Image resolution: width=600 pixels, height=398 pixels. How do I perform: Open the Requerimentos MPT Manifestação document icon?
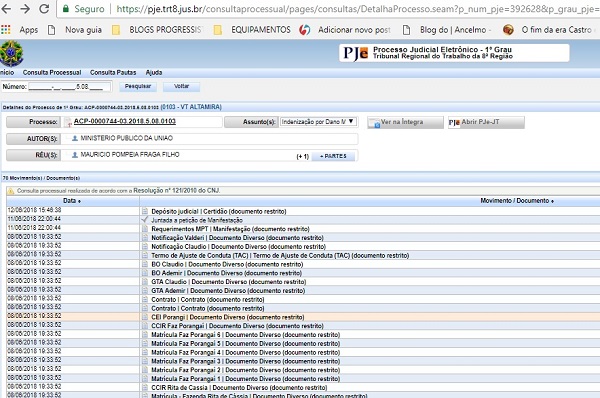[x=145, y=229]
